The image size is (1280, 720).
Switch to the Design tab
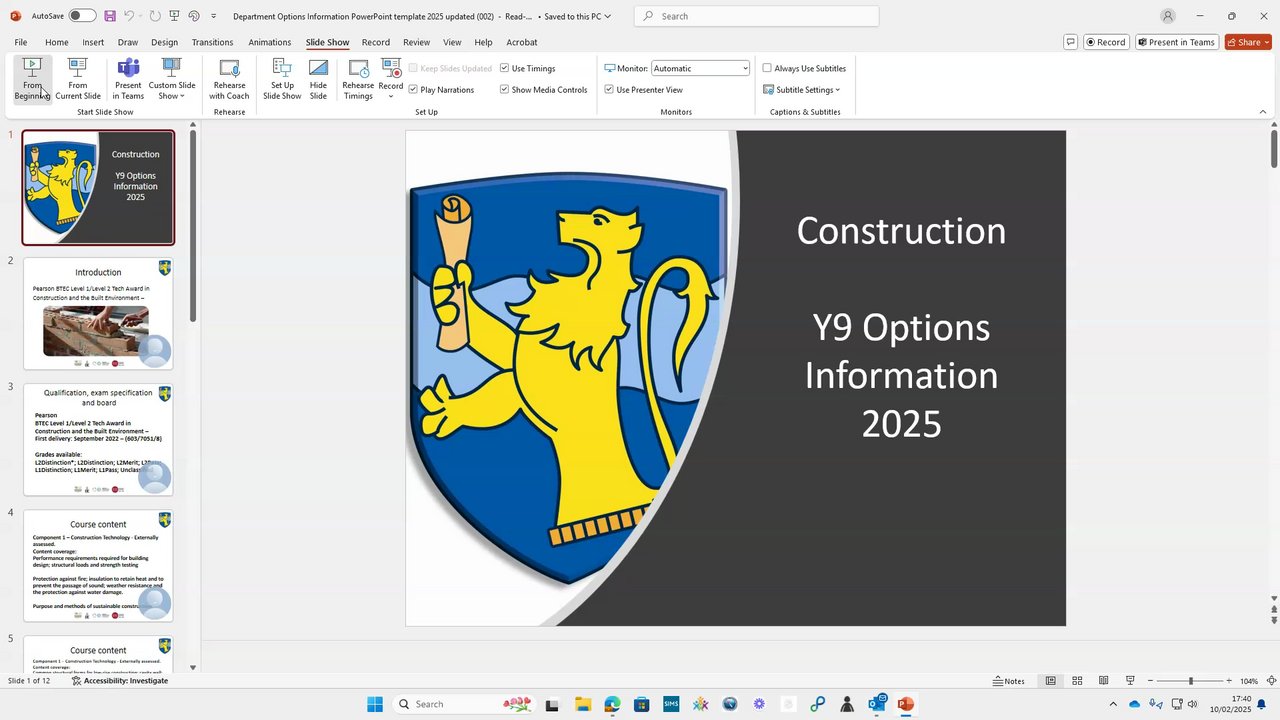coord(164,42)
